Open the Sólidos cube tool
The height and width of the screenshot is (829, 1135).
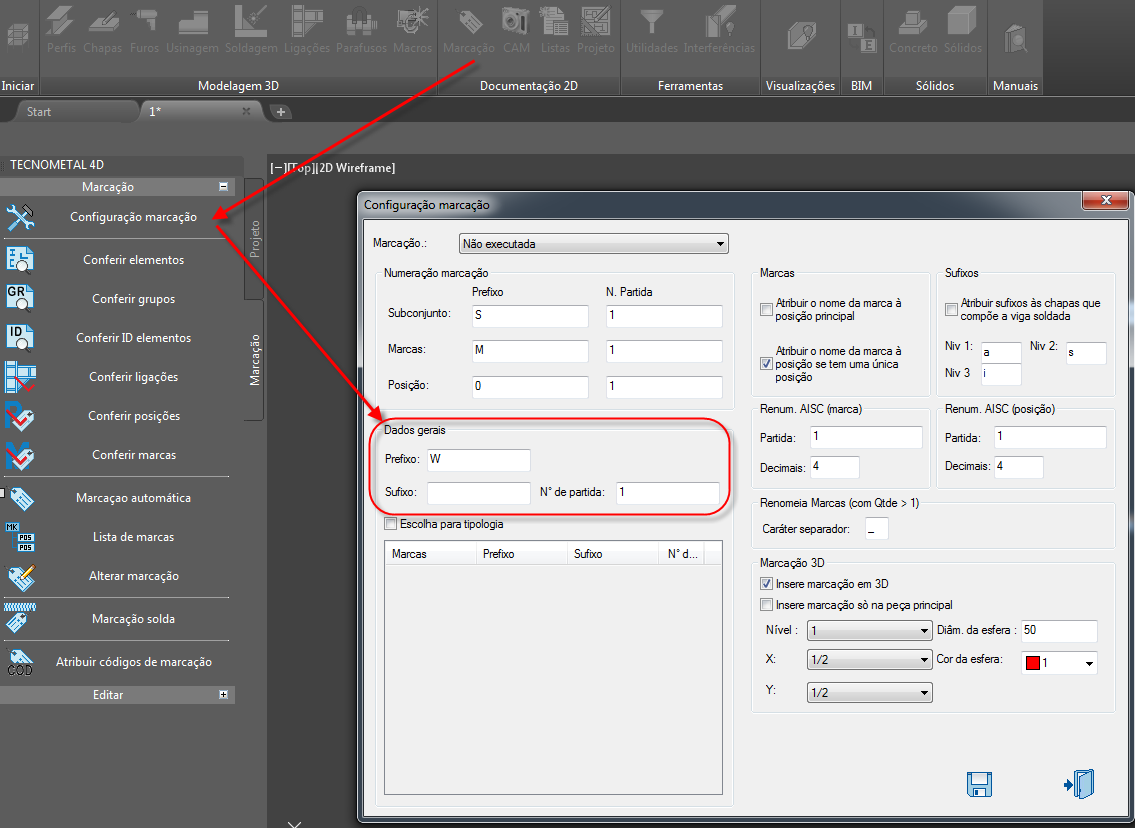click(963, 30)
